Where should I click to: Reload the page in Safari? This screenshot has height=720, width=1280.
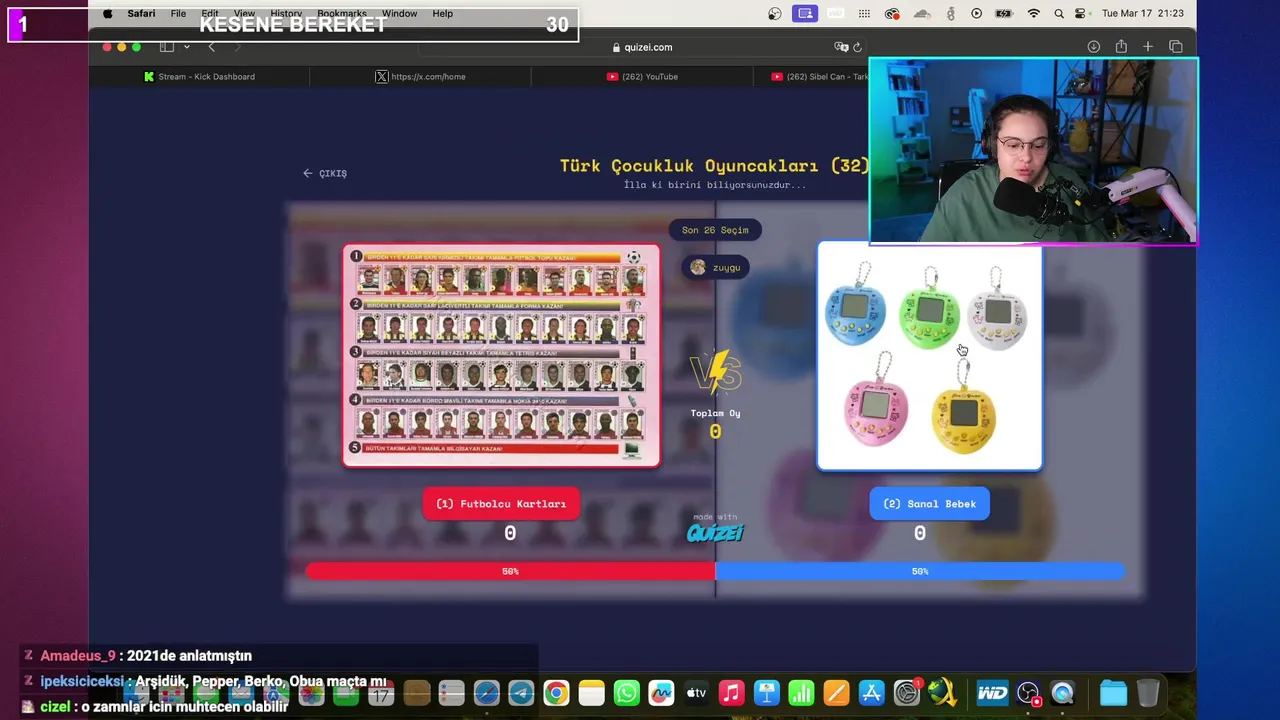pos(857,47)
